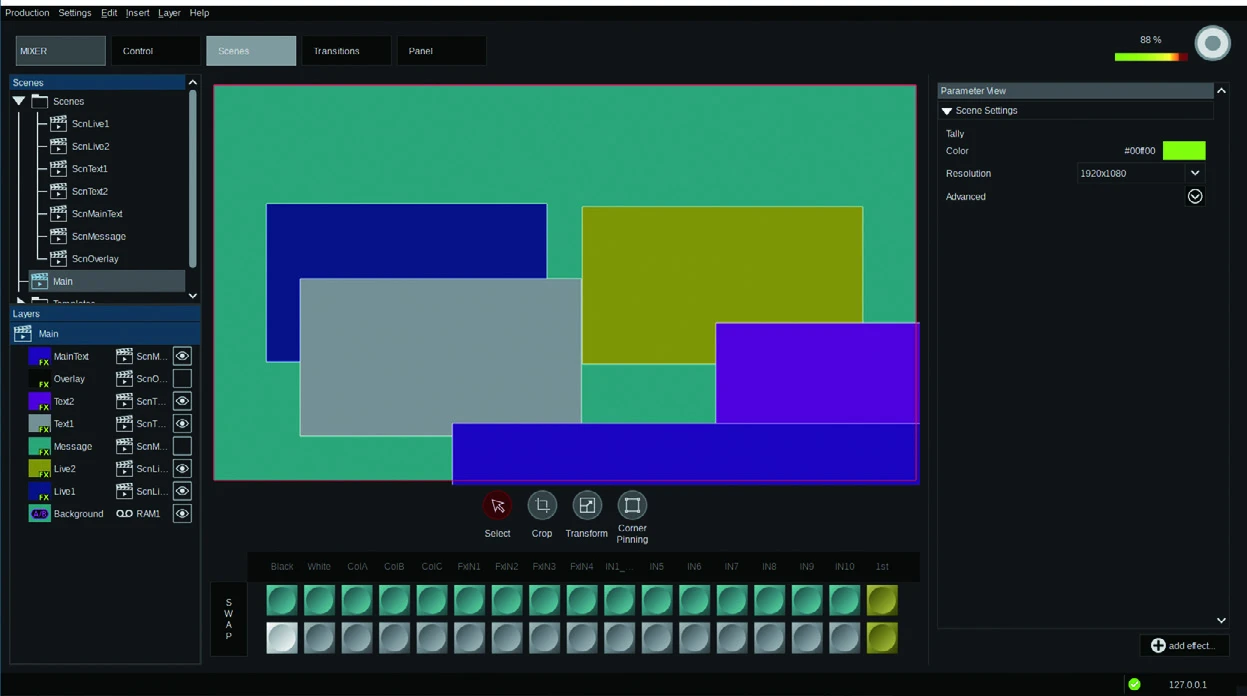This screenshot has height=696, width=1247.
Task: Toggle Background layer visibility
Action: tap(182, 513)
